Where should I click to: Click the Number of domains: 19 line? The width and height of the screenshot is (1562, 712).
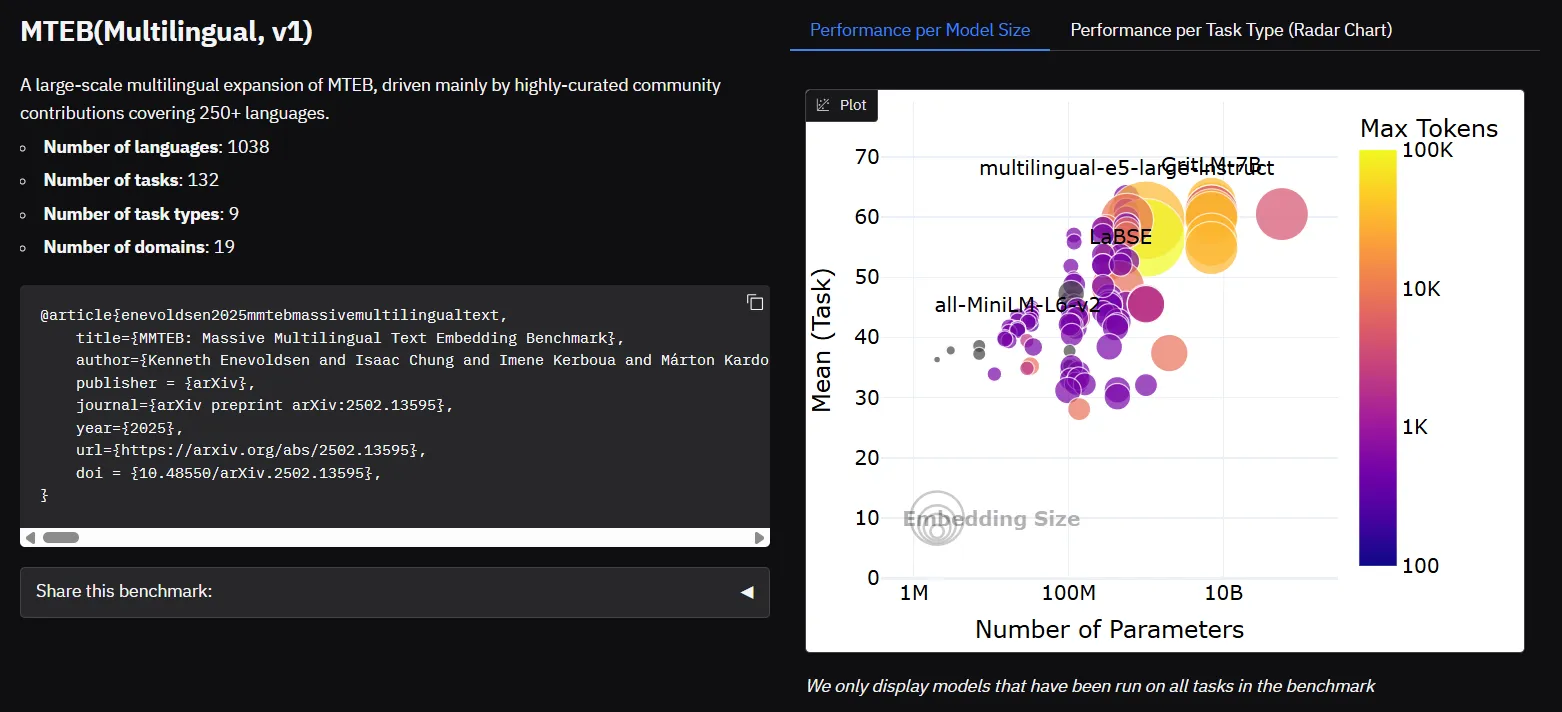tap(139, 247)
